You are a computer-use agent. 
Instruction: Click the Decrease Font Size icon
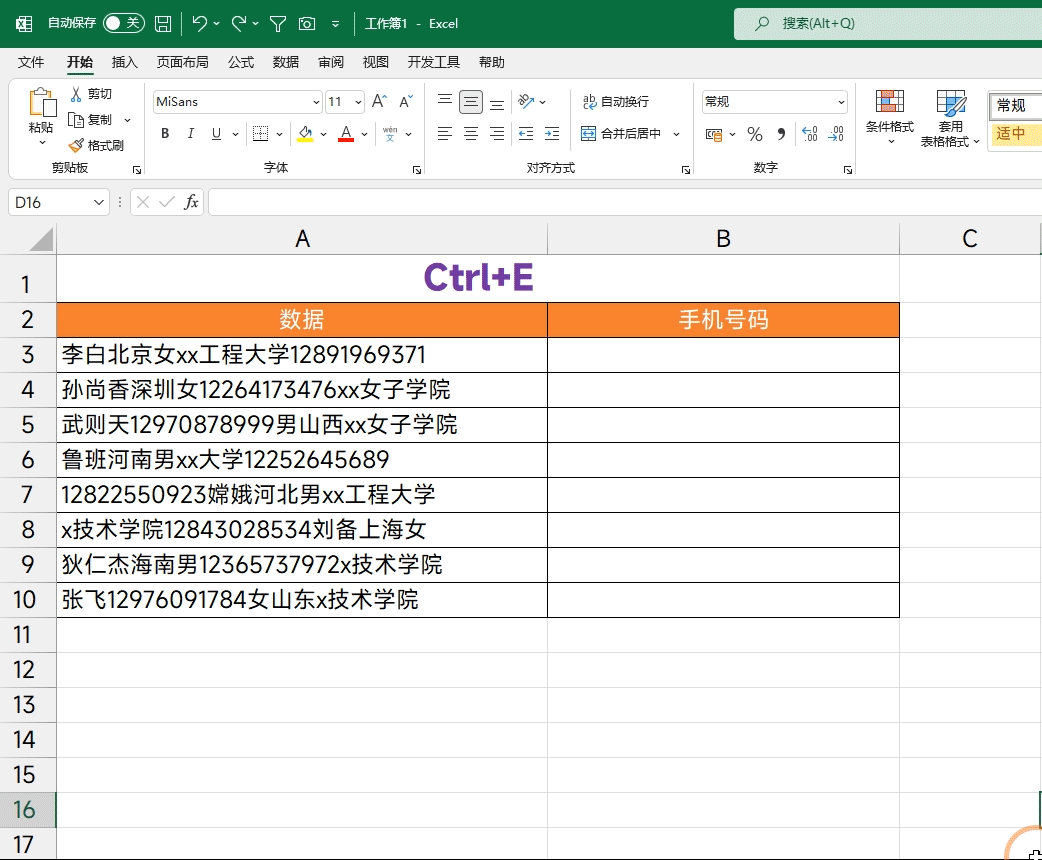(406, 101)
